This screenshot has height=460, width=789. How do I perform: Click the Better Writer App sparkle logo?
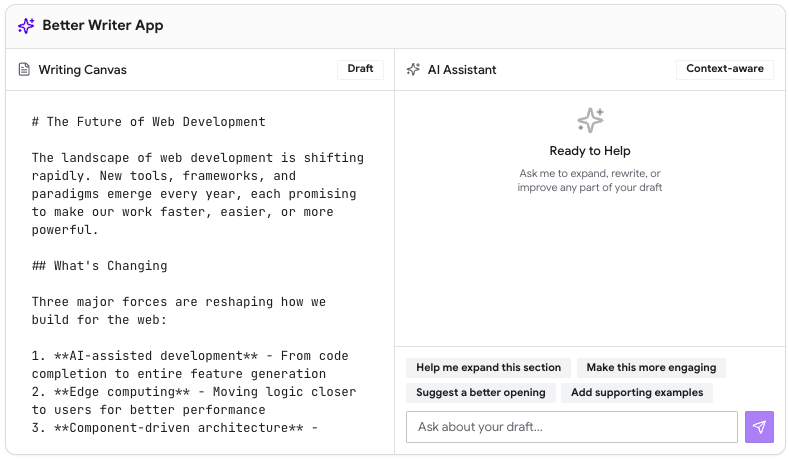(26, 26)
